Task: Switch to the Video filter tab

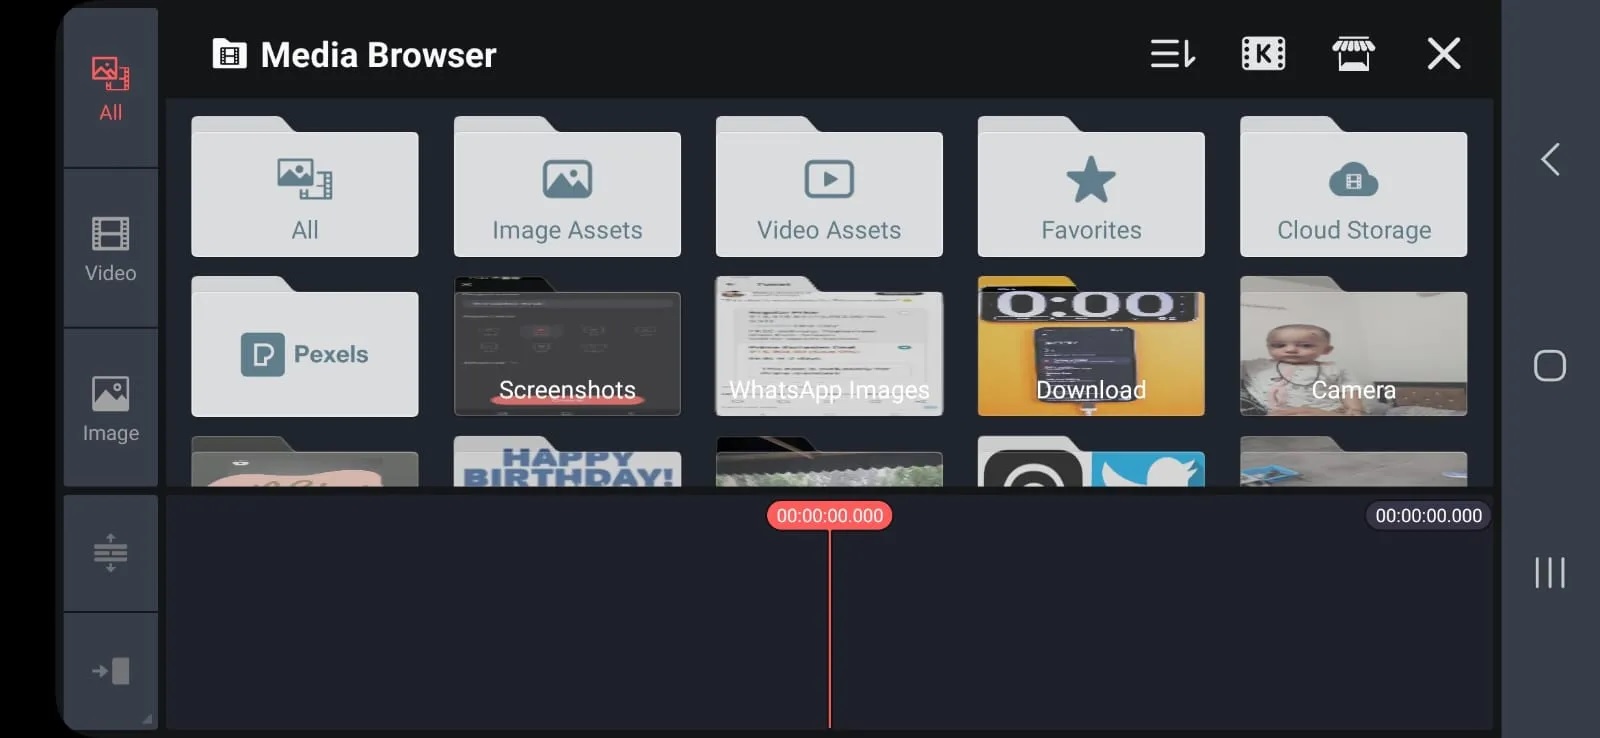Action: pyautogui.click(x=110, y=249)
